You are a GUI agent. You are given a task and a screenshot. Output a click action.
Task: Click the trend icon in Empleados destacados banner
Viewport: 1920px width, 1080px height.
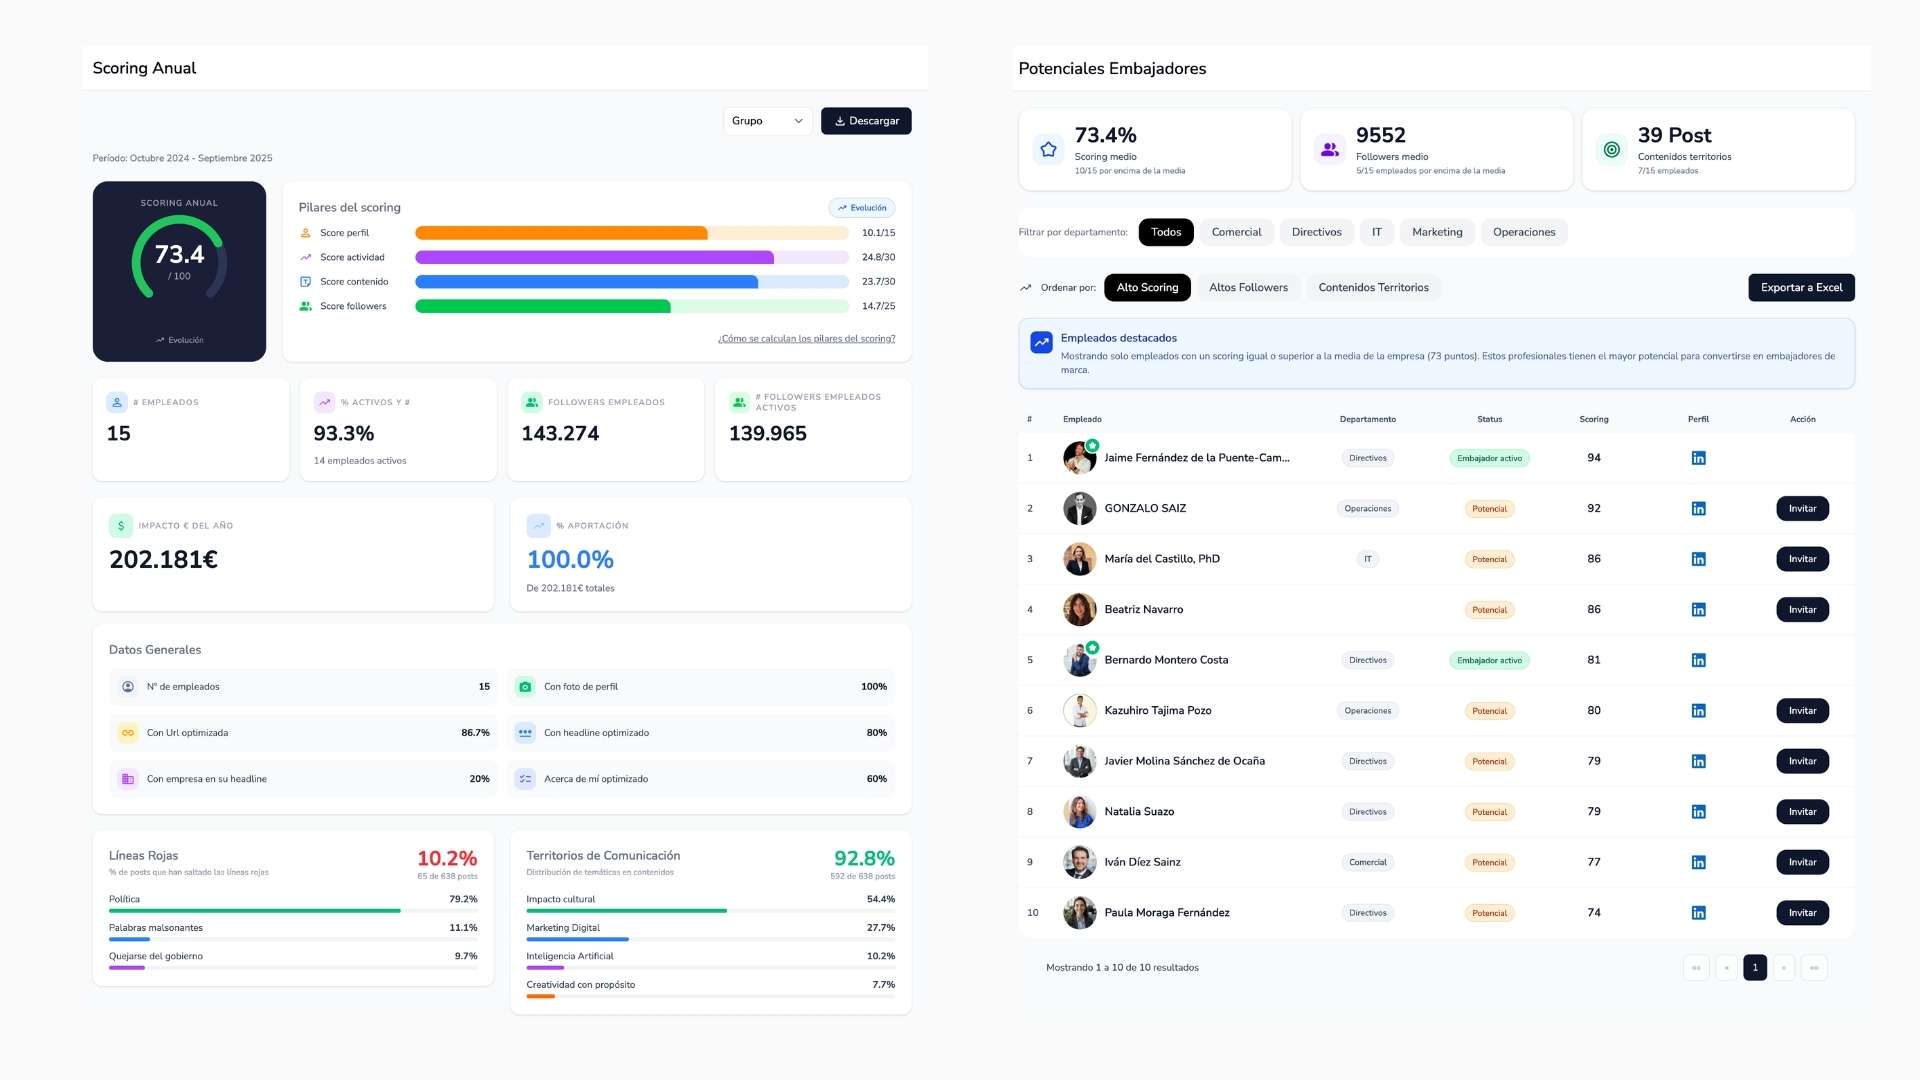coord(1041,342)
